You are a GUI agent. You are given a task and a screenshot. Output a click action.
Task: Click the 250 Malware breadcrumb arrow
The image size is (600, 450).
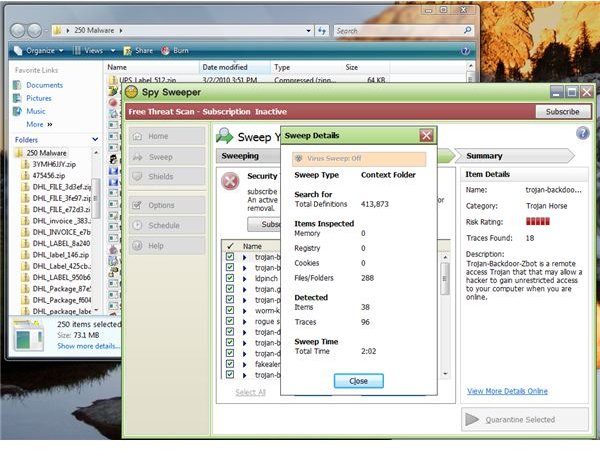121,30
